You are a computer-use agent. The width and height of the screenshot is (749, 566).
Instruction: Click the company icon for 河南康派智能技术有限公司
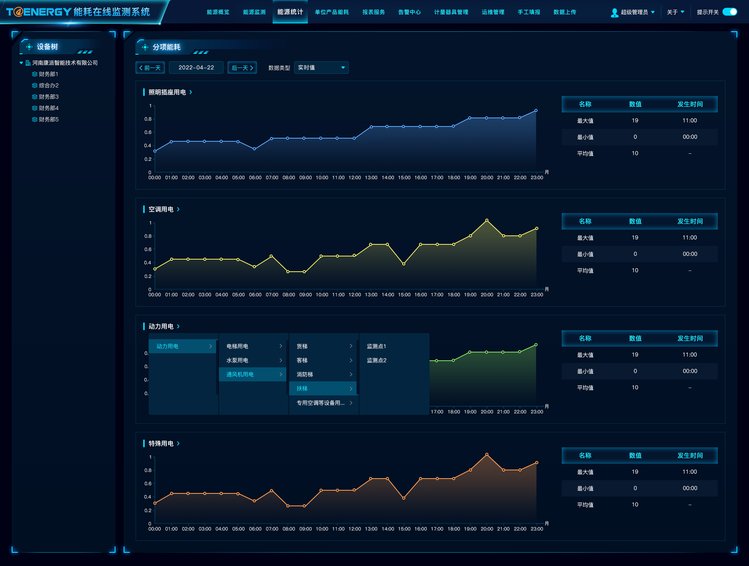pyautogui.click(x=28, y=62)
